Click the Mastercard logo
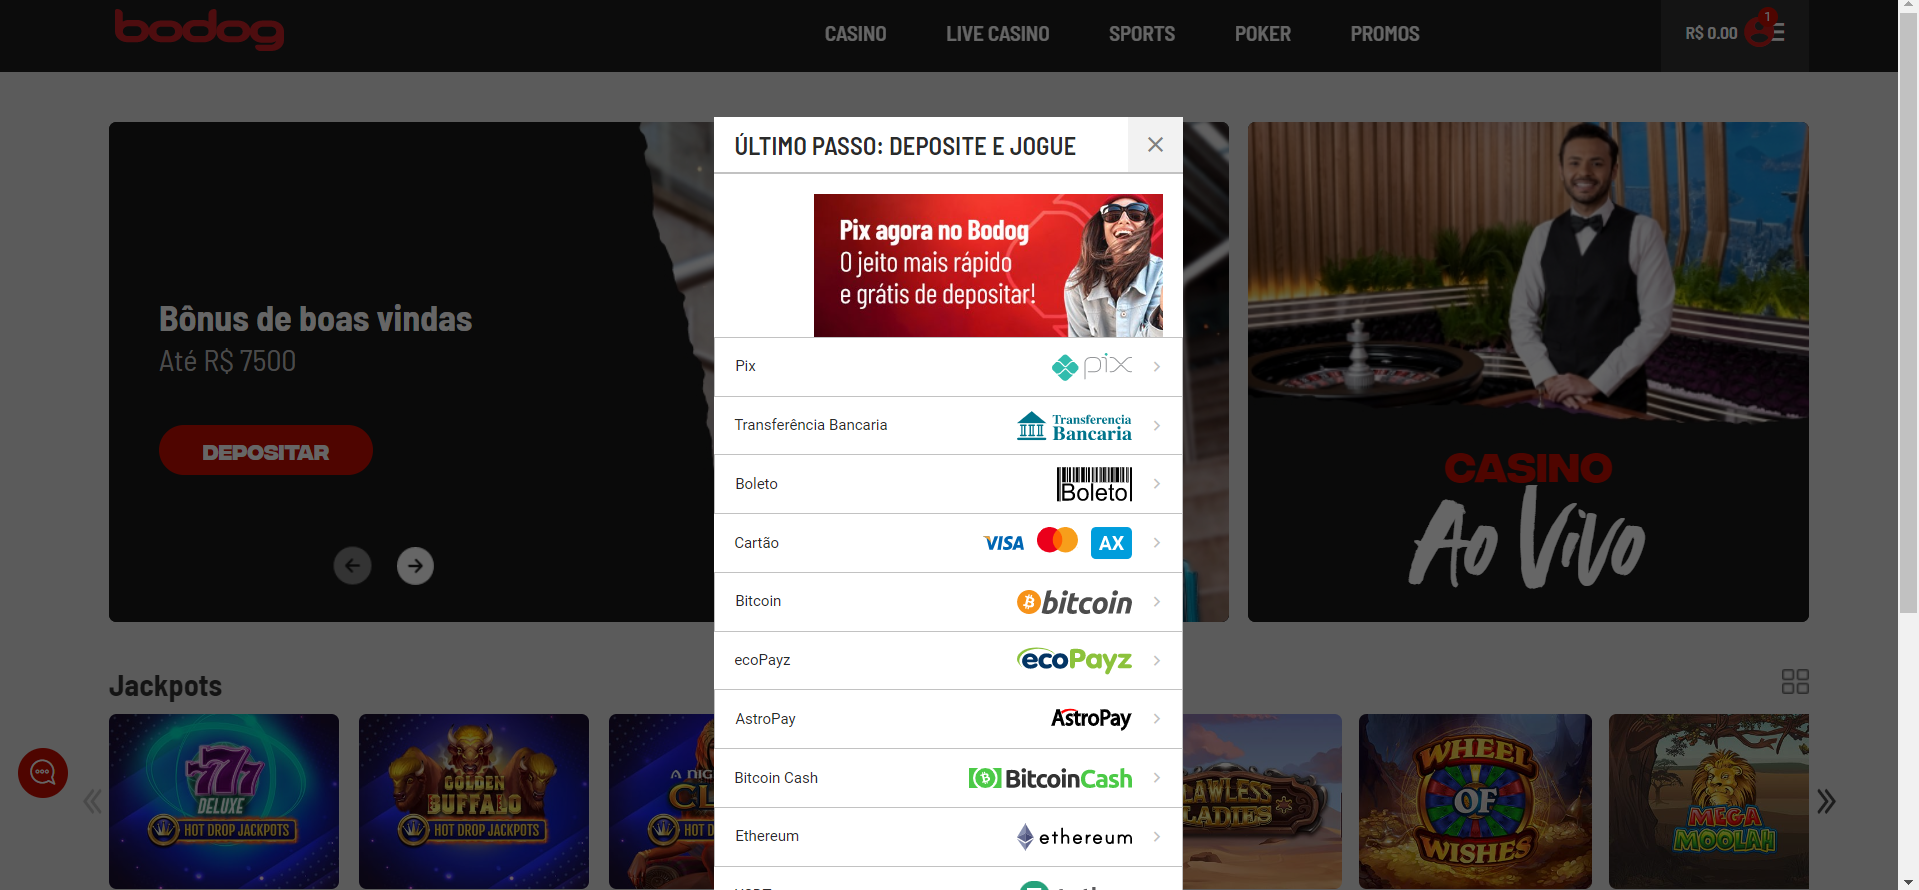The height and width of the screenshot is (890, 1919). pos(1057,541)
